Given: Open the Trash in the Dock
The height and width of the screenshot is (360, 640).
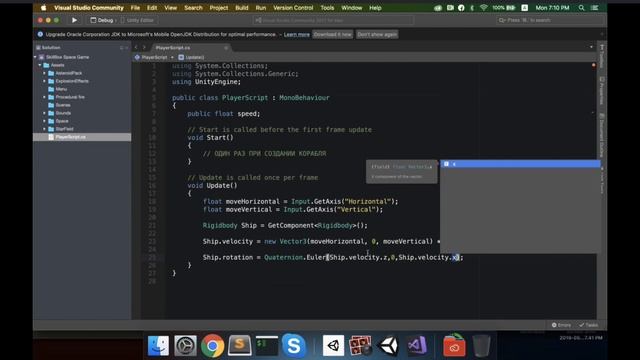Looking at the screenshot, I should click(x=481, y=346).
